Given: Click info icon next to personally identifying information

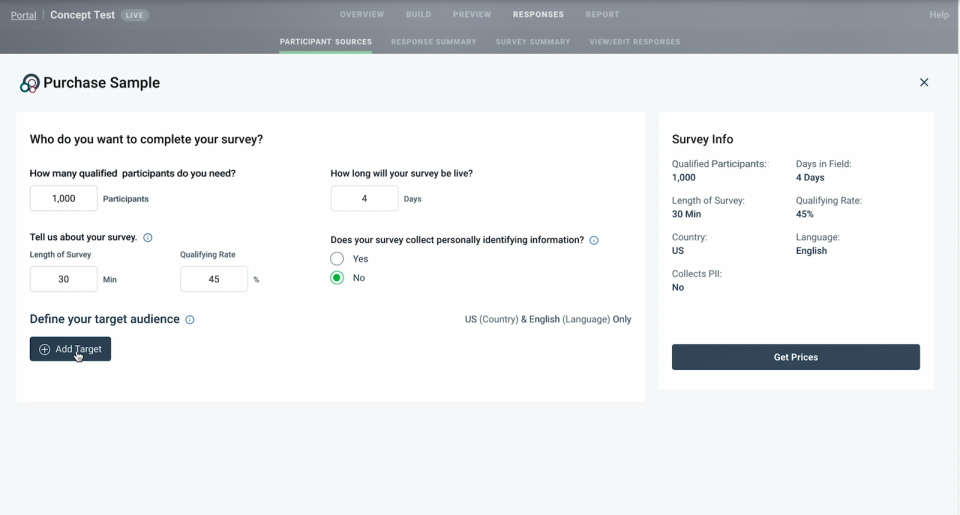Looking at the screenshot, I should pos(594,241).
